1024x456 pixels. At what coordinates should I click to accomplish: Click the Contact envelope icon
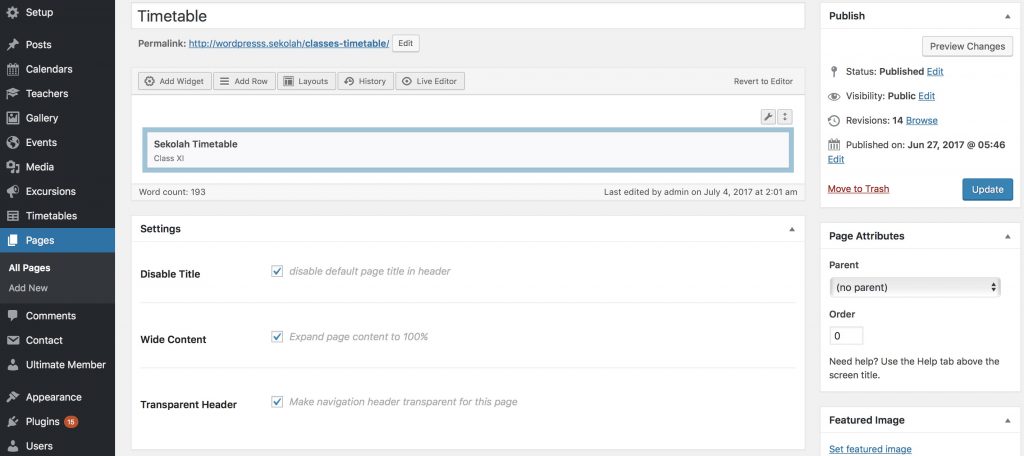pos(12,340)
